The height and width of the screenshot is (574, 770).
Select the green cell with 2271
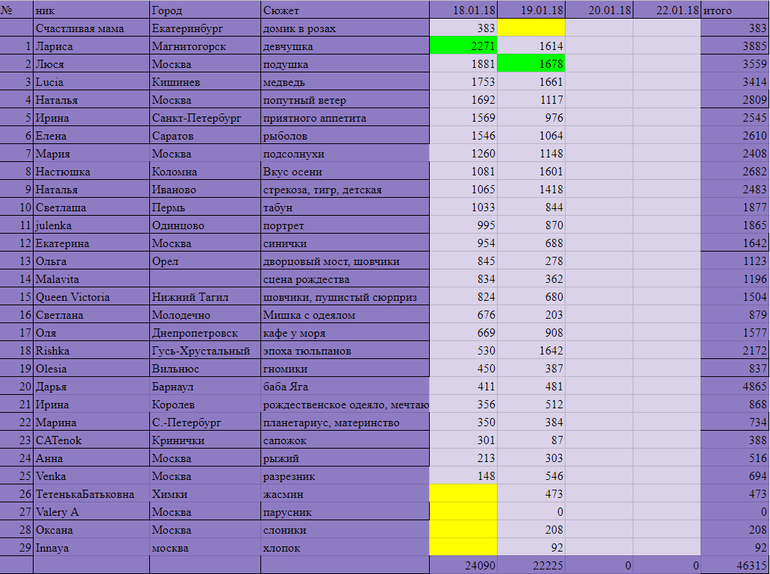[x=463, y=46]
